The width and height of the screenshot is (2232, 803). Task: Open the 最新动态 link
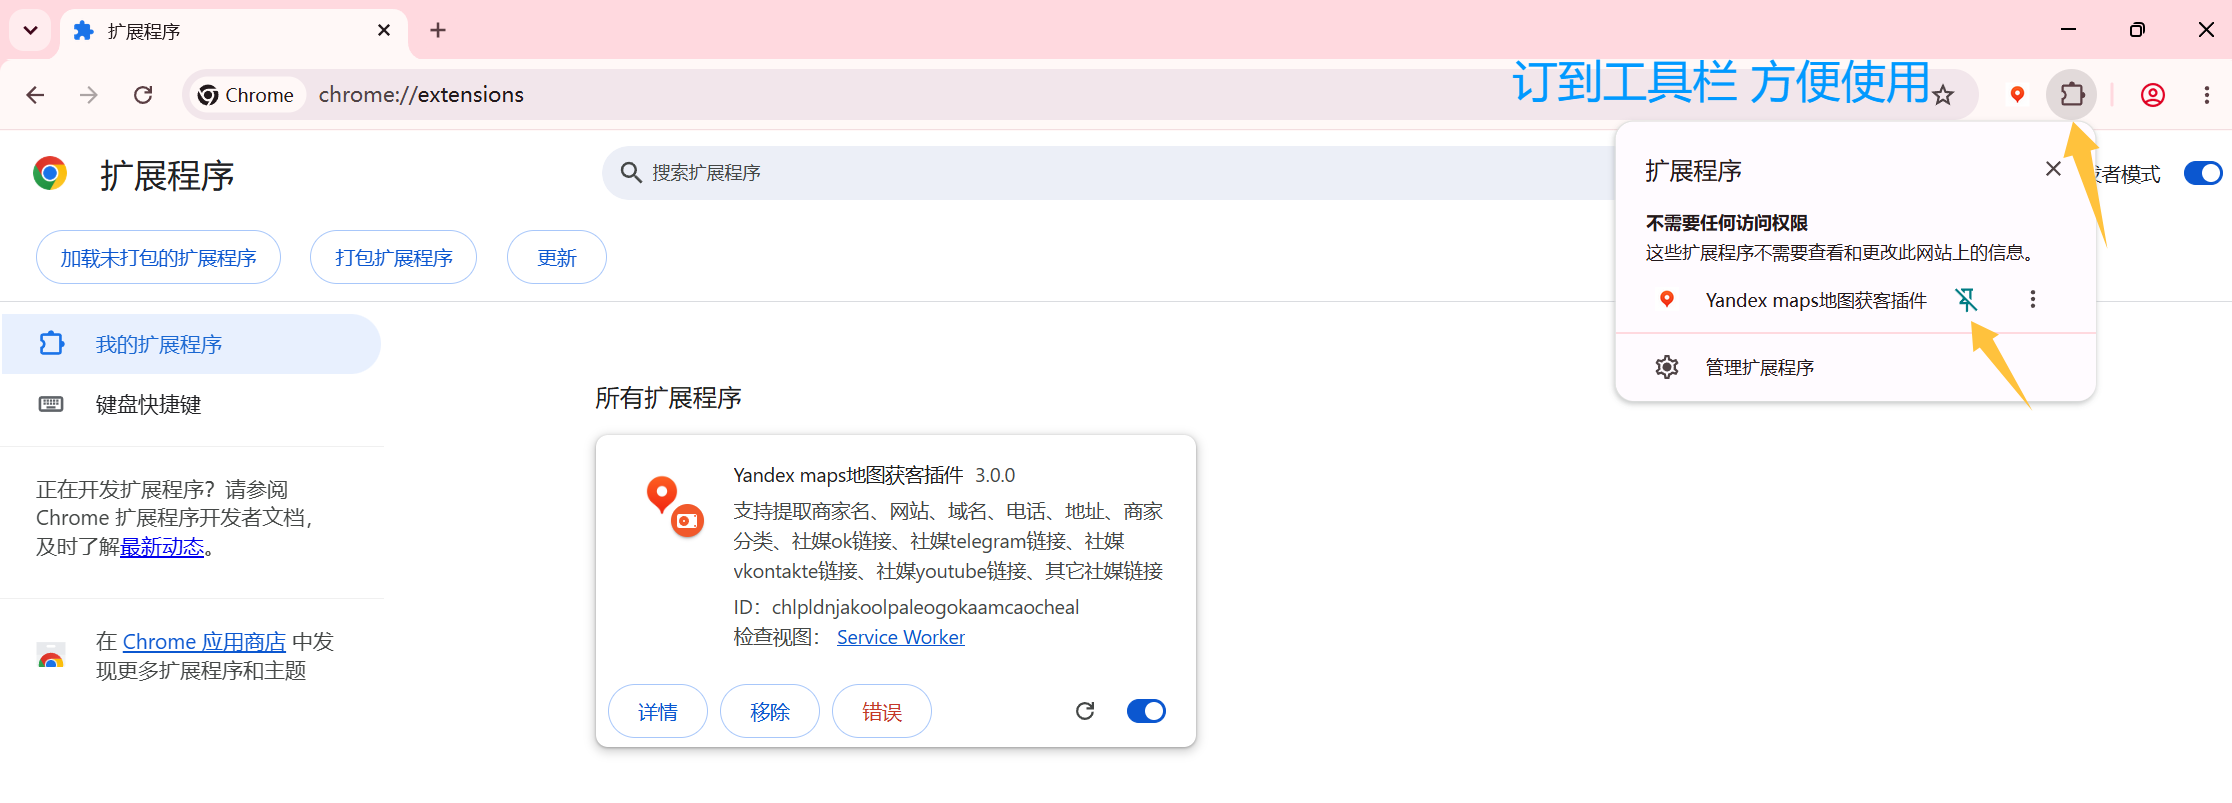pyautogui.click(x=162, y=547)
